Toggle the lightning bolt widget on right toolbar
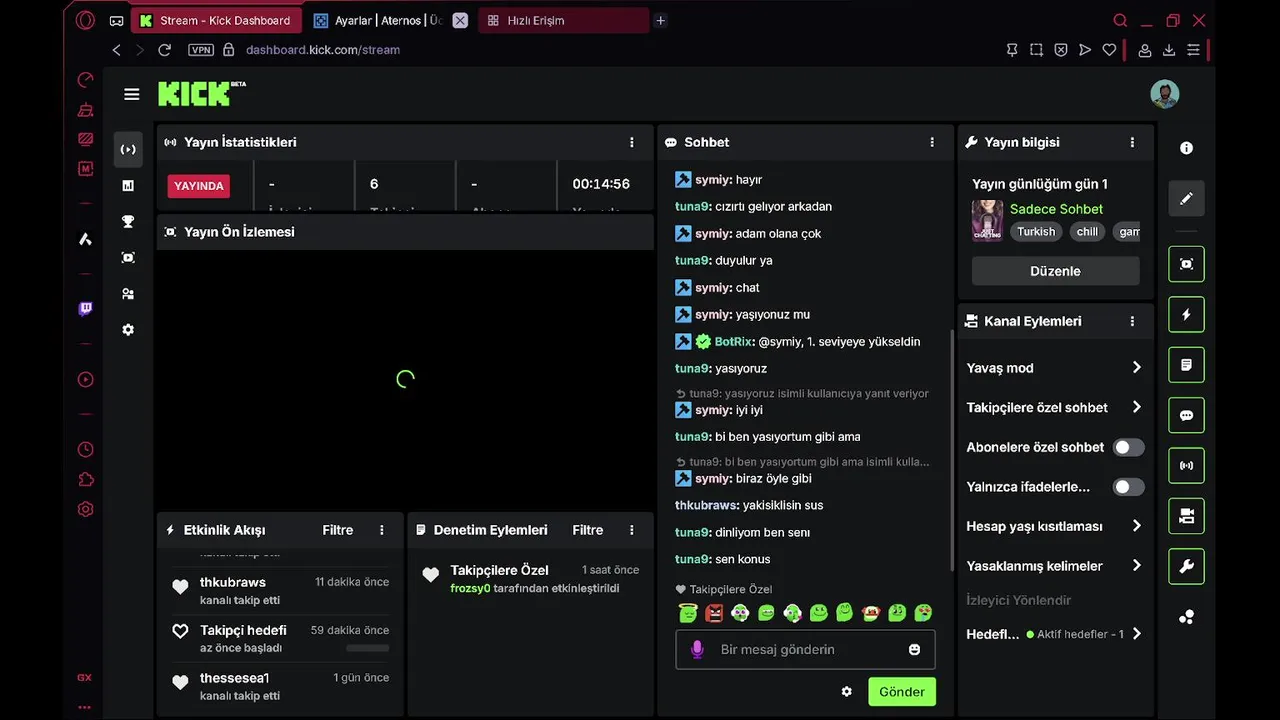This screenshot has height=720, width=1280. click(x=1186, y=314)
